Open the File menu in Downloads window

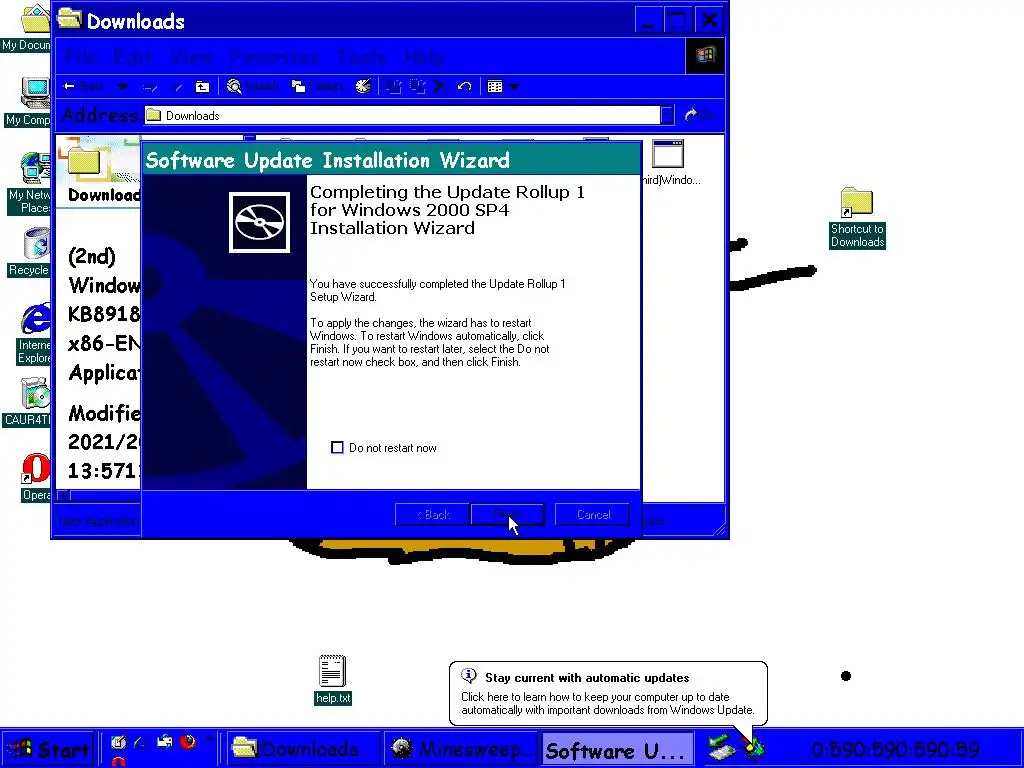point(82,57)
